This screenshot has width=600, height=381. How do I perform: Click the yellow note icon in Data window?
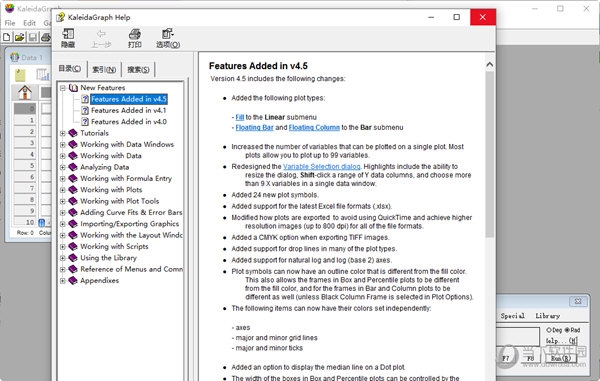click(20, 75)
